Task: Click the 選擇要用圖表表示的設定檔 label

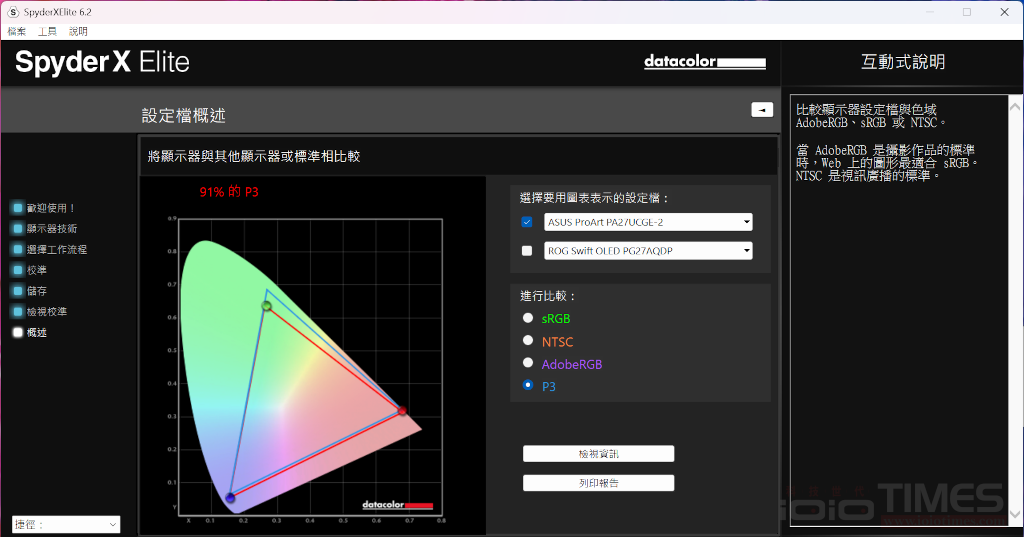Action: click(594, 198)
